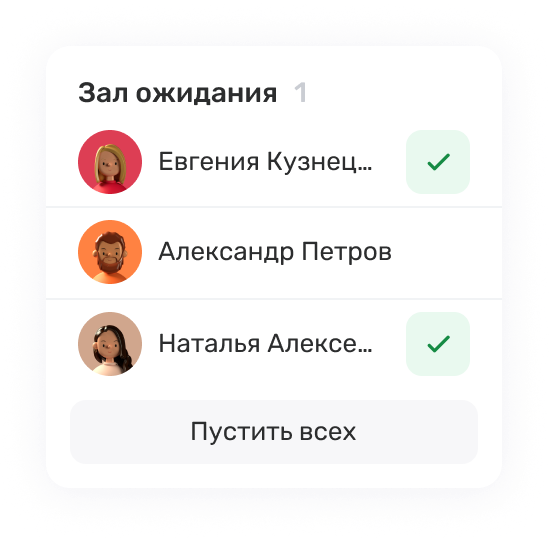Approve the first waiting participant's entry
550x540 pixels.
[438, 162]
